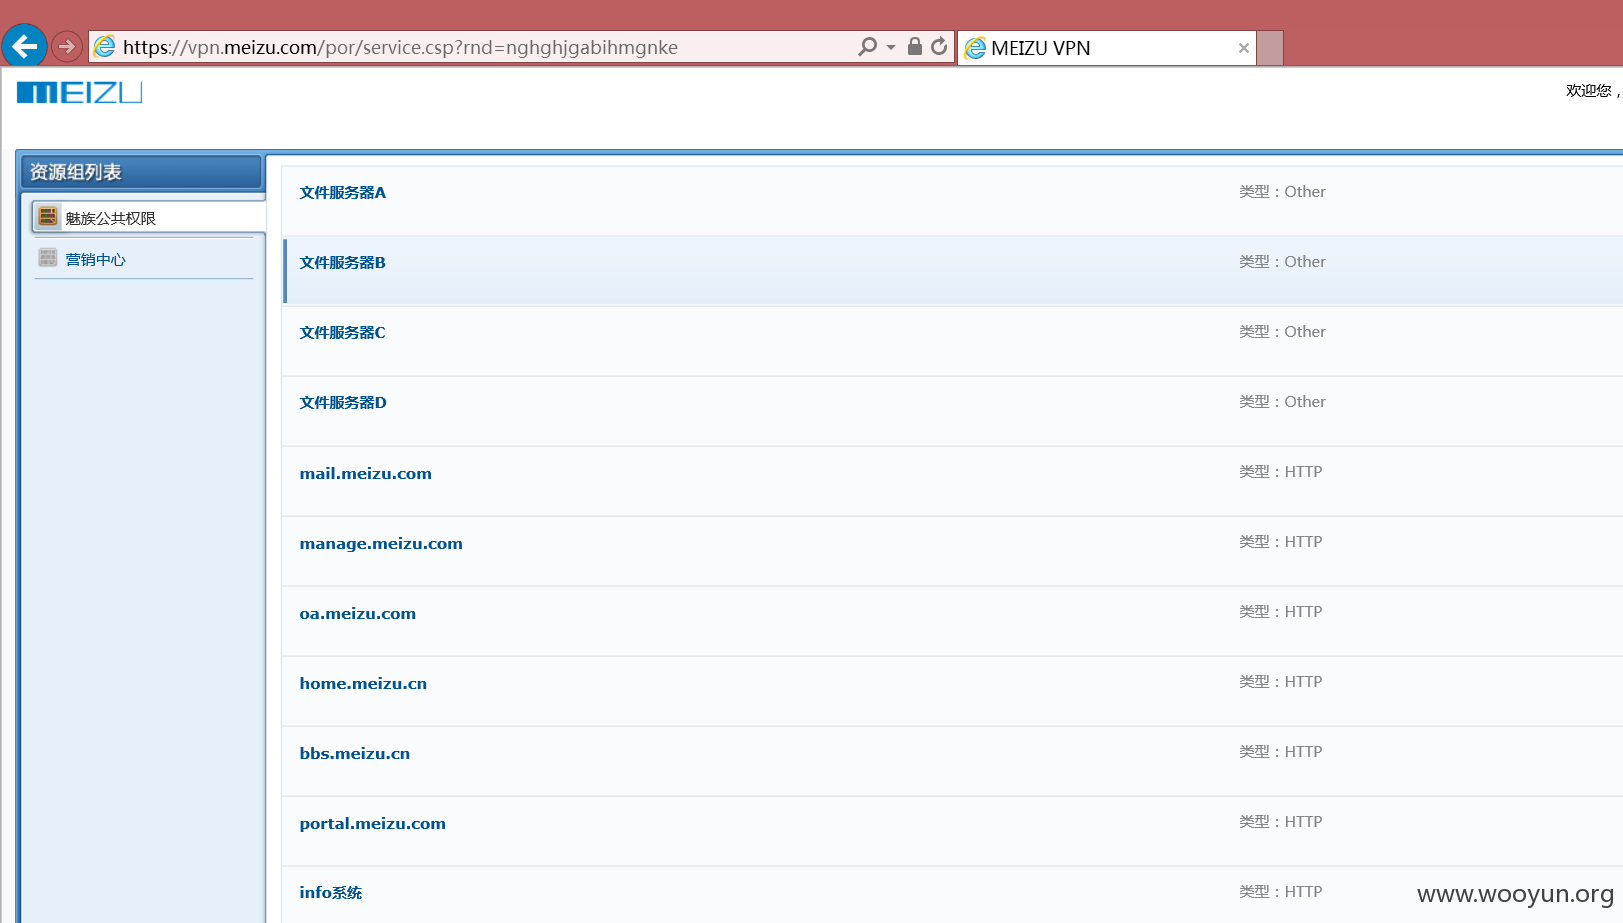The width and height of the screenshot is (1623, 923).
Task: Click the 资源组列表 panel header
Action: coord(142,172)
